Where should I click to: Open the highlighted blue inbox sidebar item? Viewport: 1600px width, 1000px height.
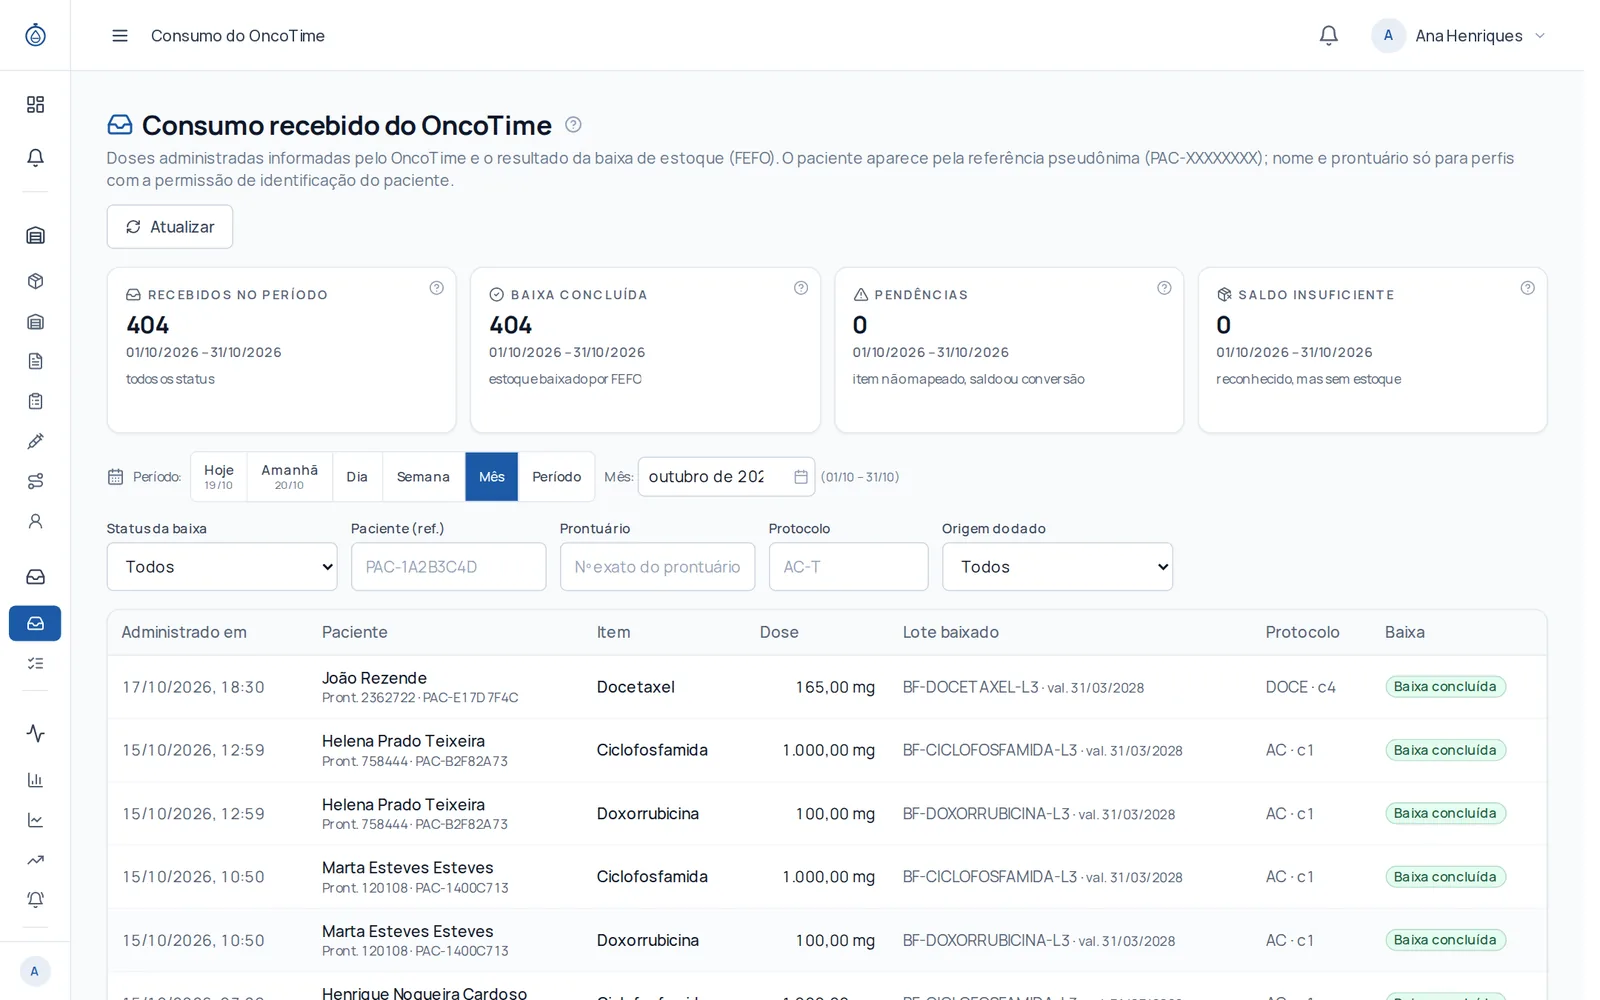coord(35,623)
